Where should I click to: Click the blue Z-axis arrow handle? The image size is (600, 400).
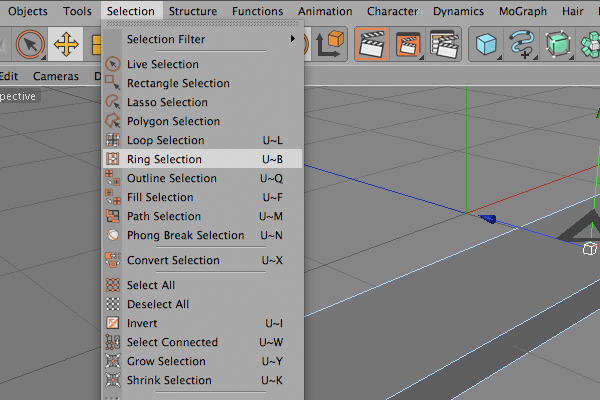488,219
